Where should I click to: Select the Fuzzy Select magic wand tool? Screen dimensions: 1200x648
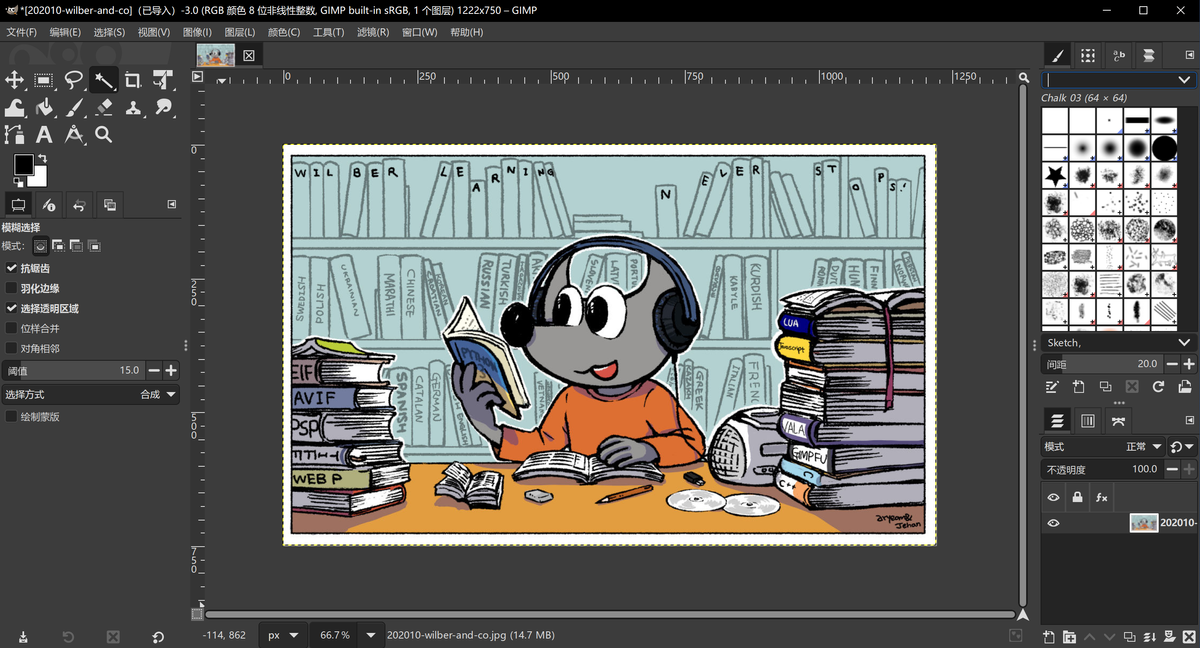click(x=103, y=80)
